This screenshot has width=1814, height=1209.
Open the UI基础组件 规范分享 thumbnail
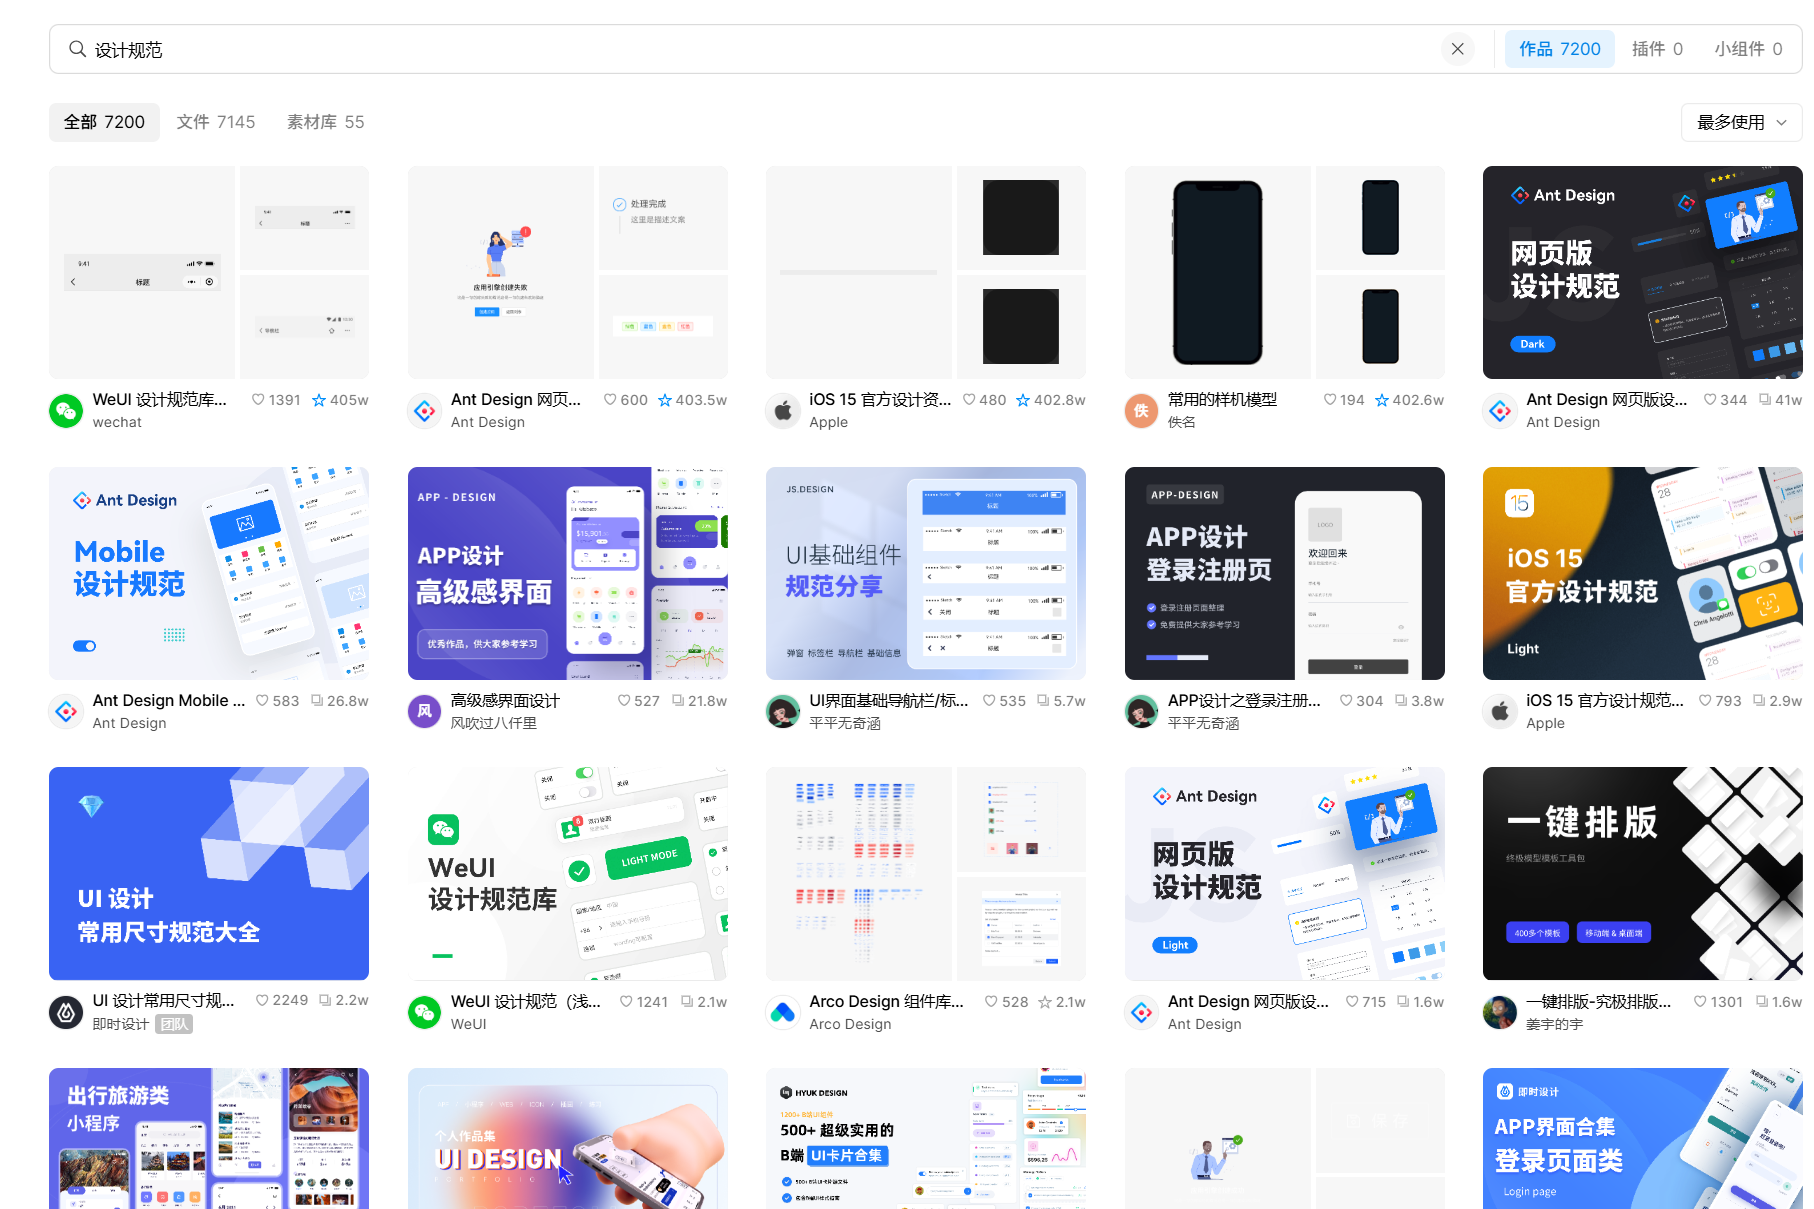tap(926, 573)
